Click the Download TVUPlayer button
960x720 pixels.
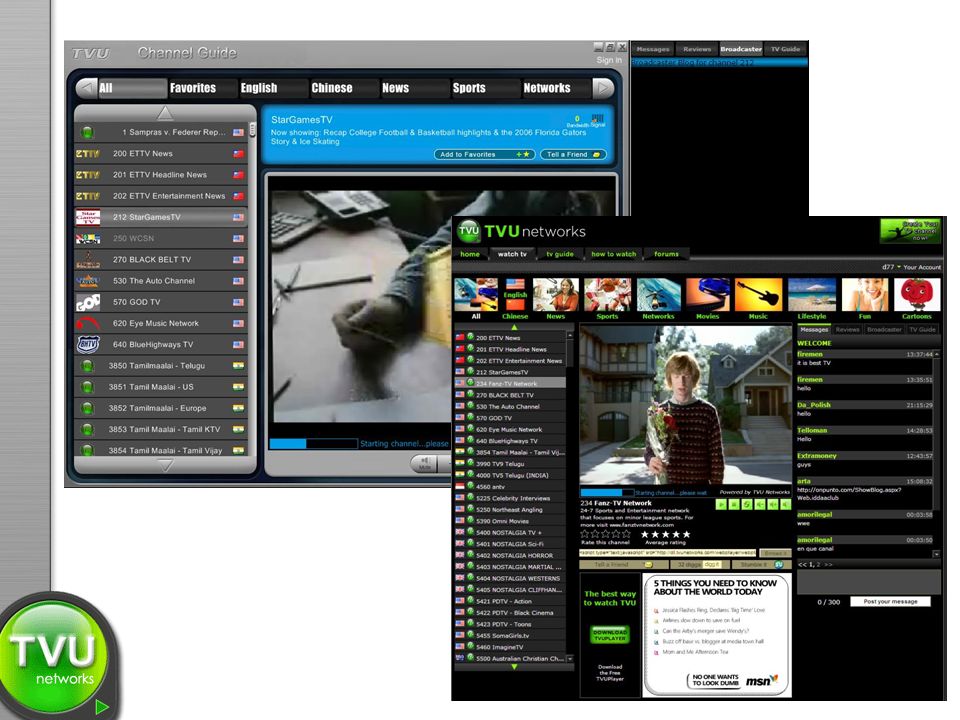point(610,635)
